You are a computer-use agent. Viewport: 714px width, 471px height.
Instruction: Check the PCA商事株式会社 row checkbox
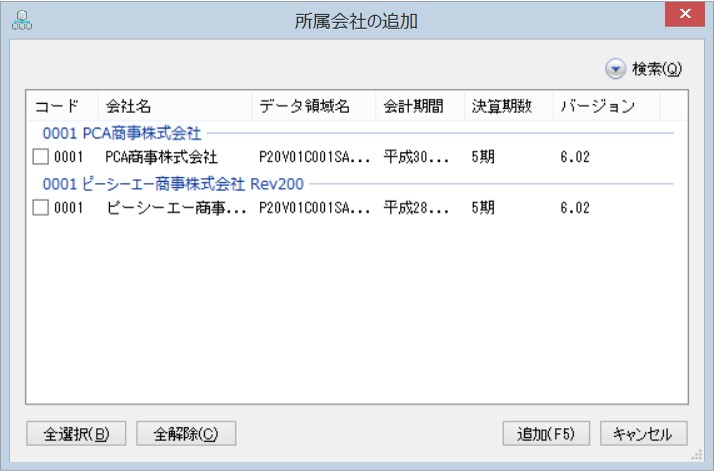[x=41, y=157]
